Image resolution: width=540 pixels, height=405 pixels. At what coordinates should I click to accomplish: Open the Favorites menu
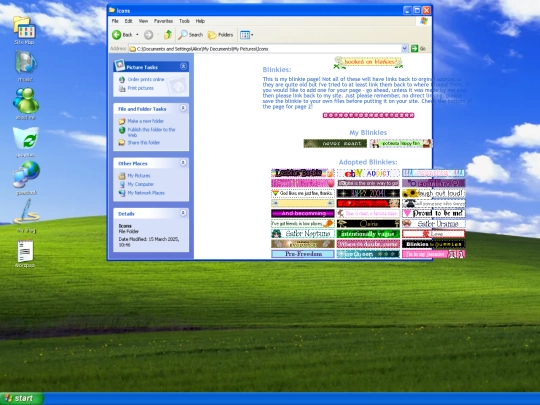[163, 21]
